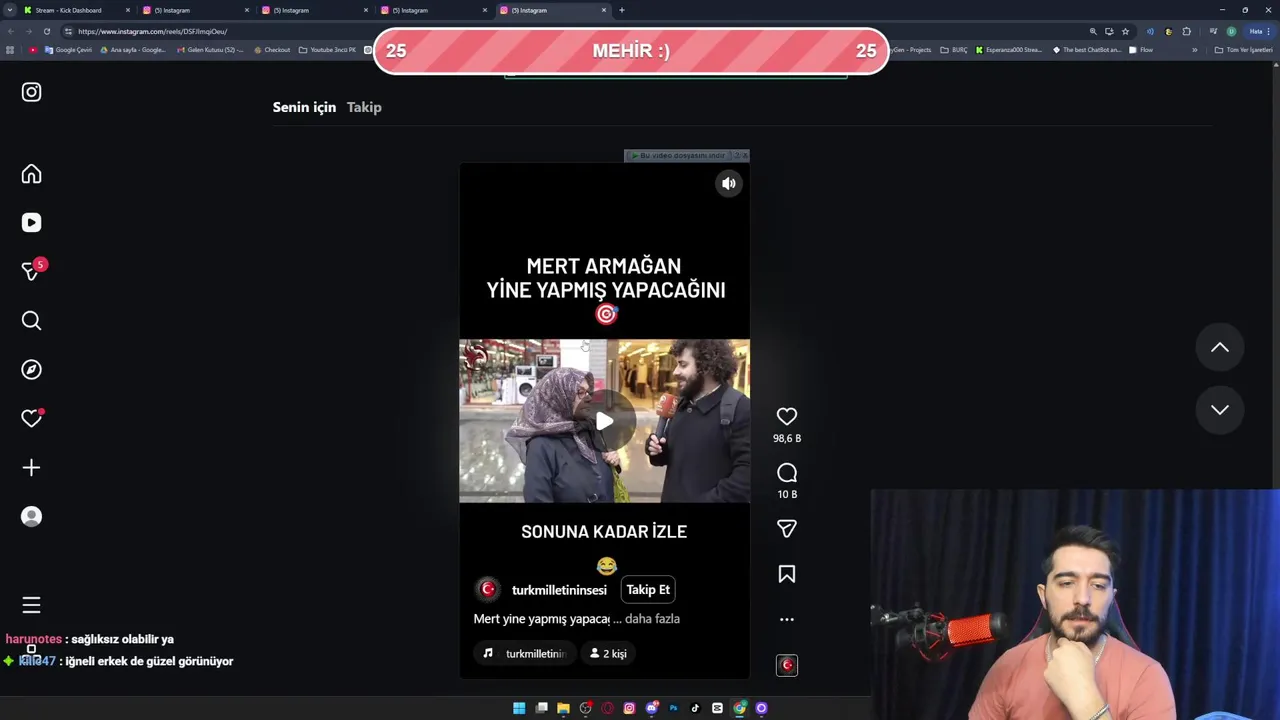Click the Instagram logo in sidebar
Image resolution: width=1280 pixels, height=720 pixels.
[x=31, y=92]
